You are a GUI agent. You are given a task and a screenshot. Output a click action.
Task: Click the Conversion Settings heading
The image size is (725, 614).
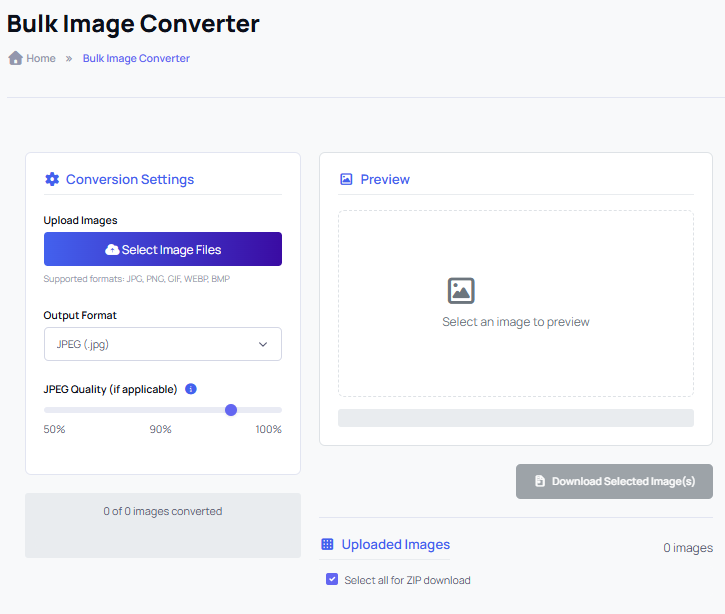point(130,179)
